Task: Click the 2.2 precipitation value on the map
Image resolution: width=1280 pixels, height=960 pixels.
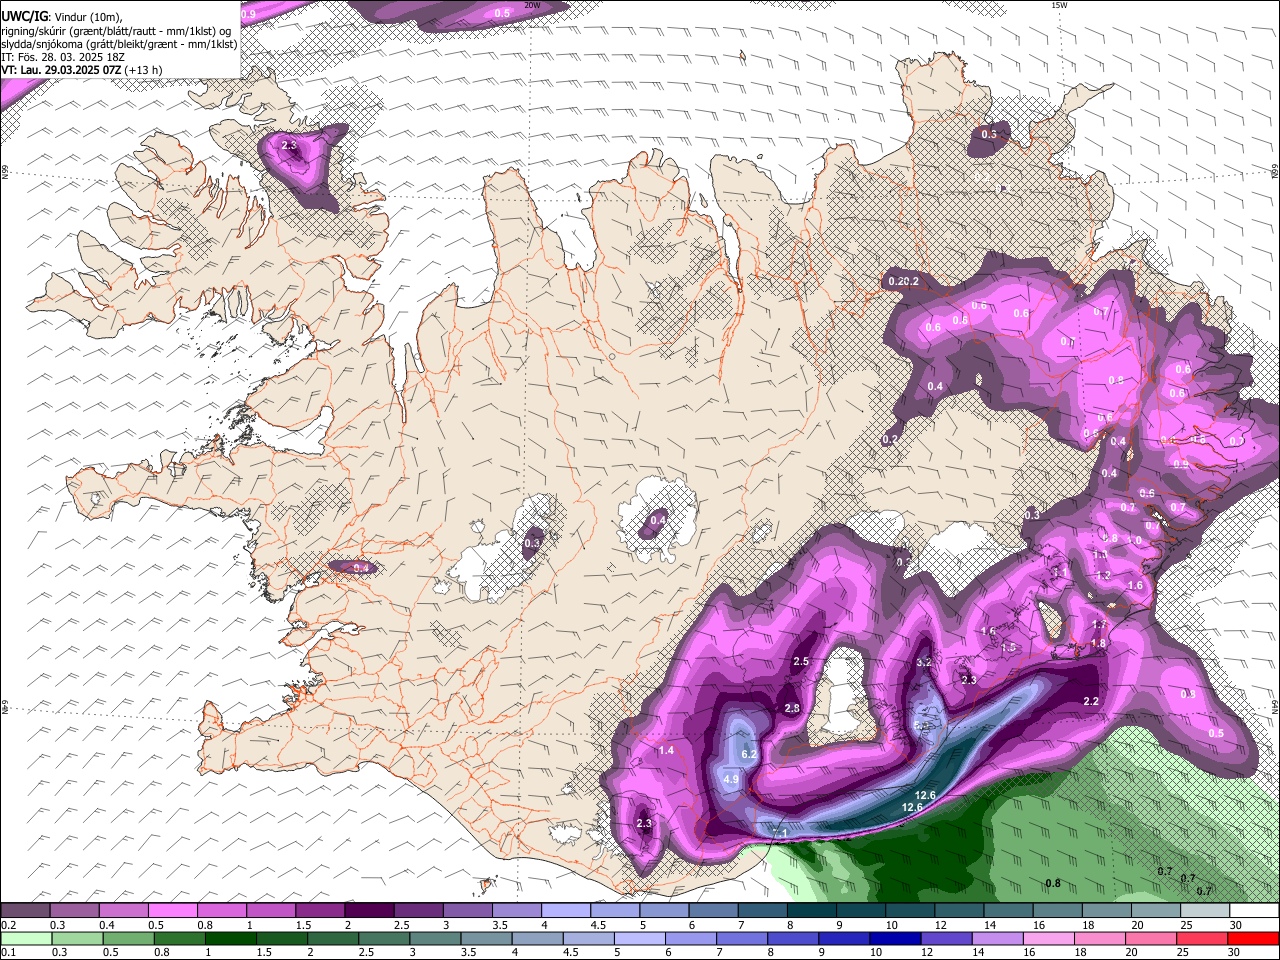Action: [1091, 702]
